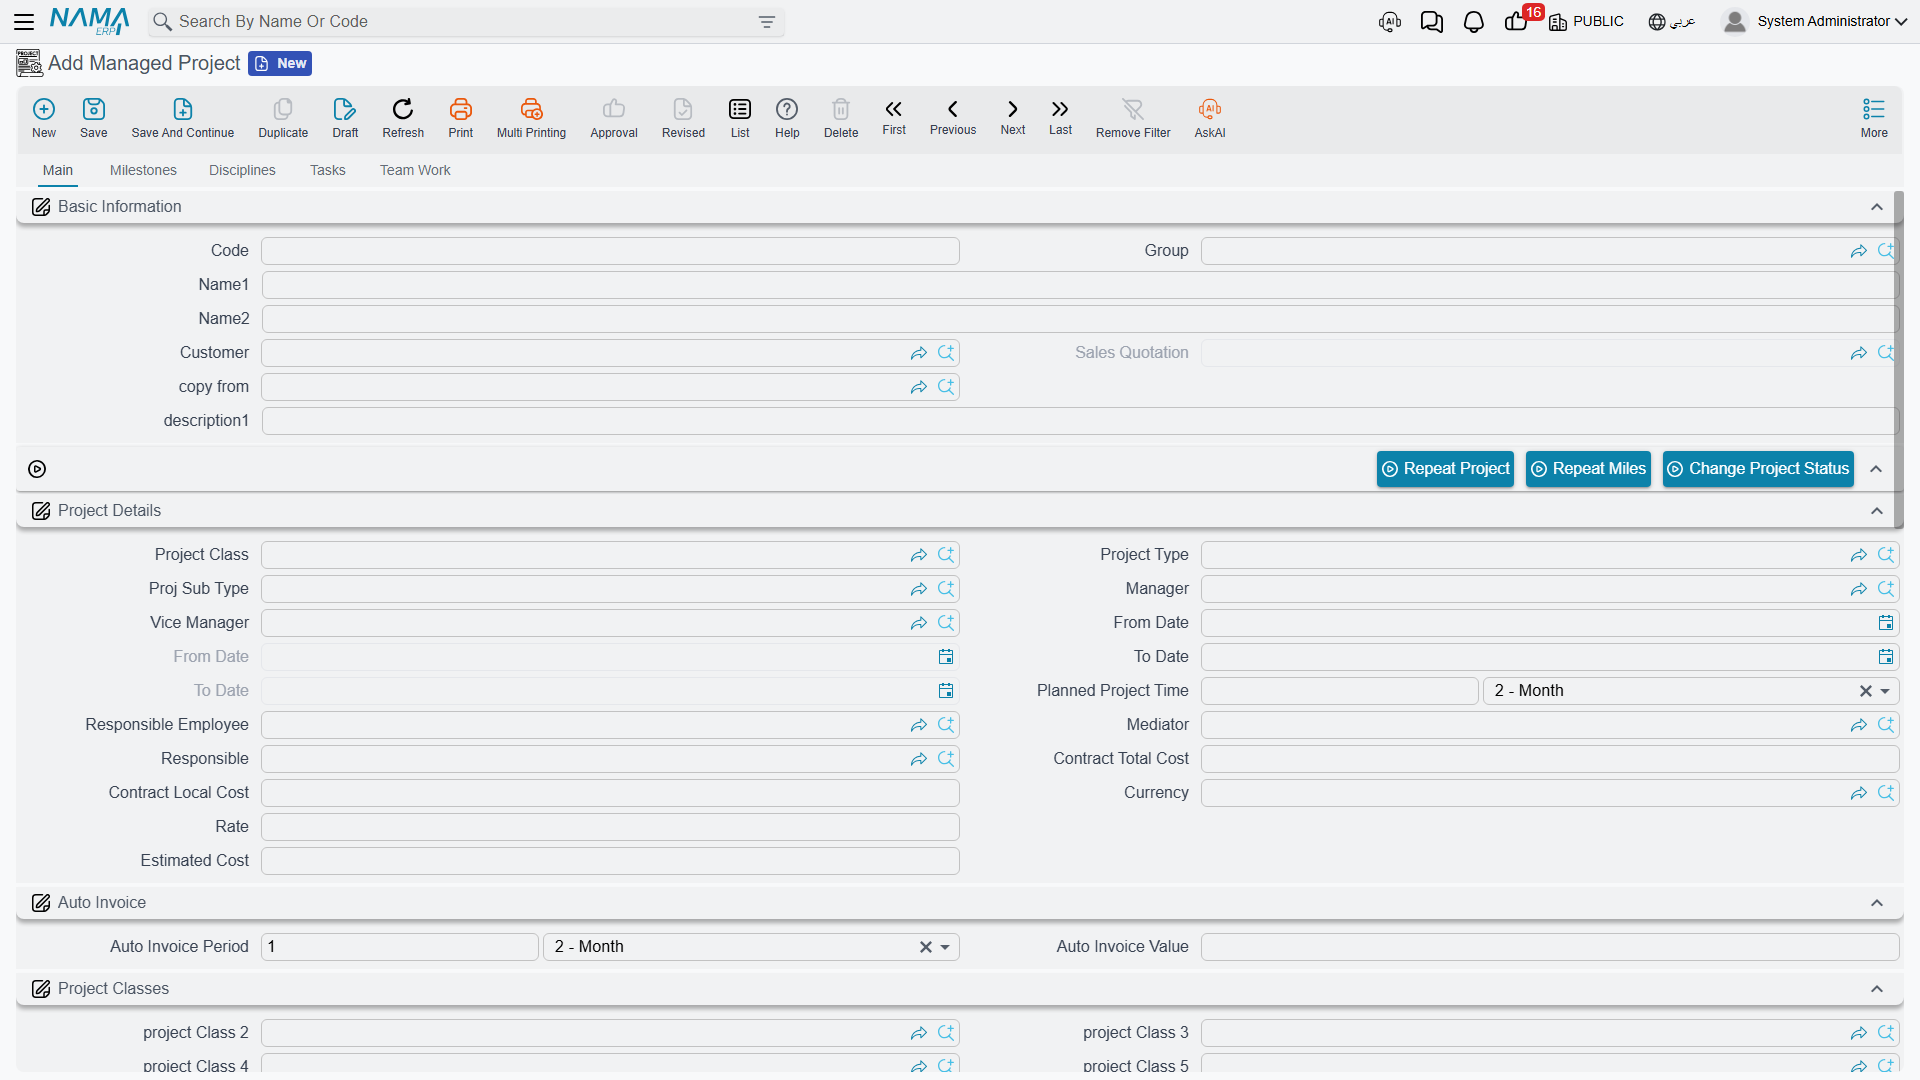
Task: Click Currency field lookup search icon
Action: click(x=1886, y=793)
